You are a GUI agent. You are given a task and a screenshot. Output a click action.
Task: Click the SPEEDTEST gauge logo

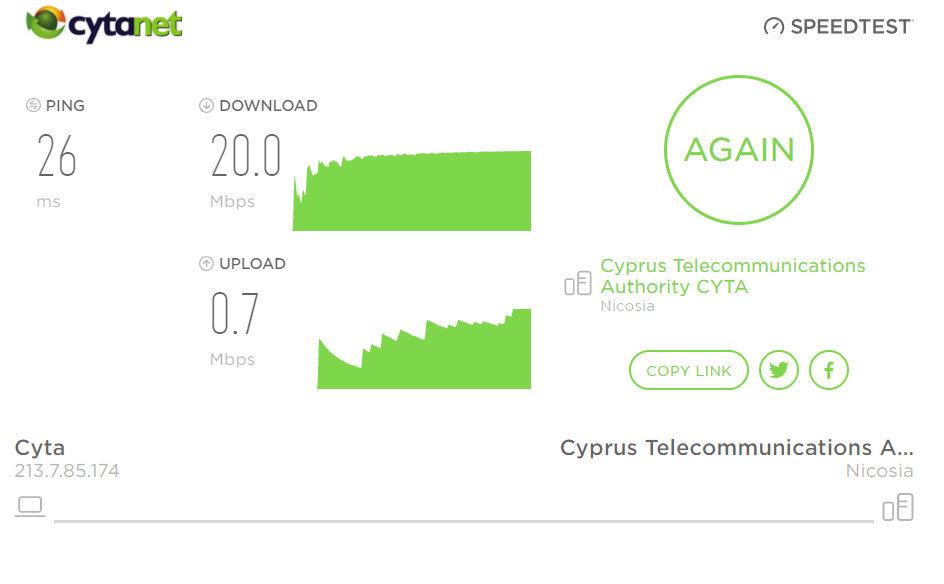(x=838, y=26)
